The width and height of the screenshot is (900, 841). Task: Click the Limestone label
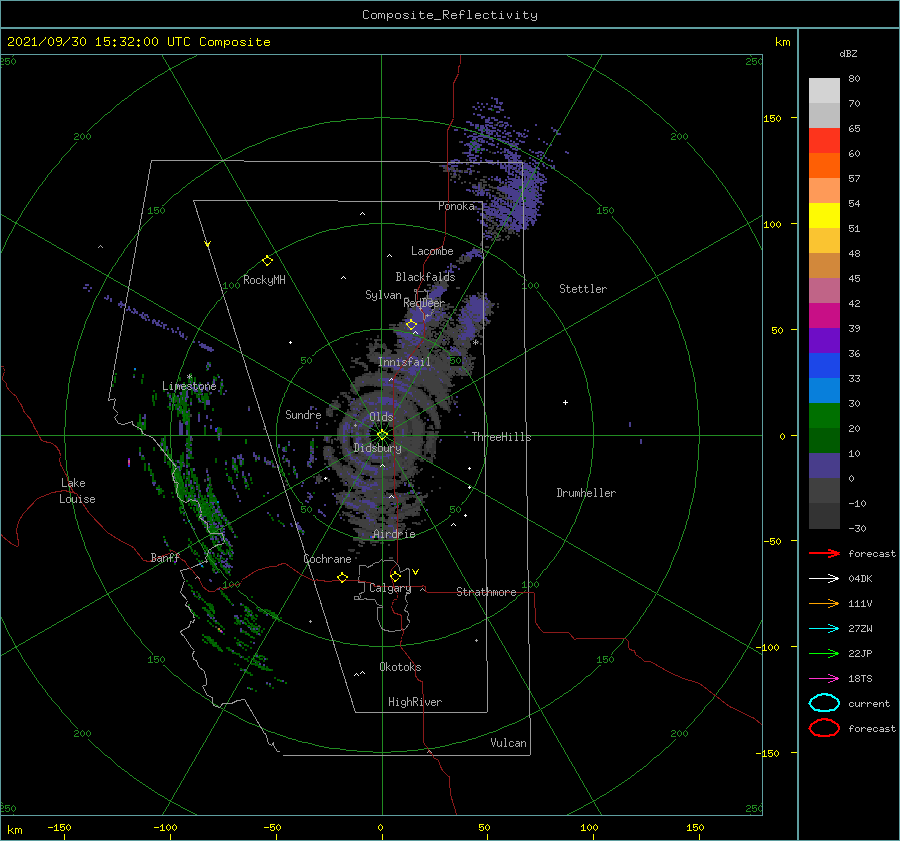point(189,386)
